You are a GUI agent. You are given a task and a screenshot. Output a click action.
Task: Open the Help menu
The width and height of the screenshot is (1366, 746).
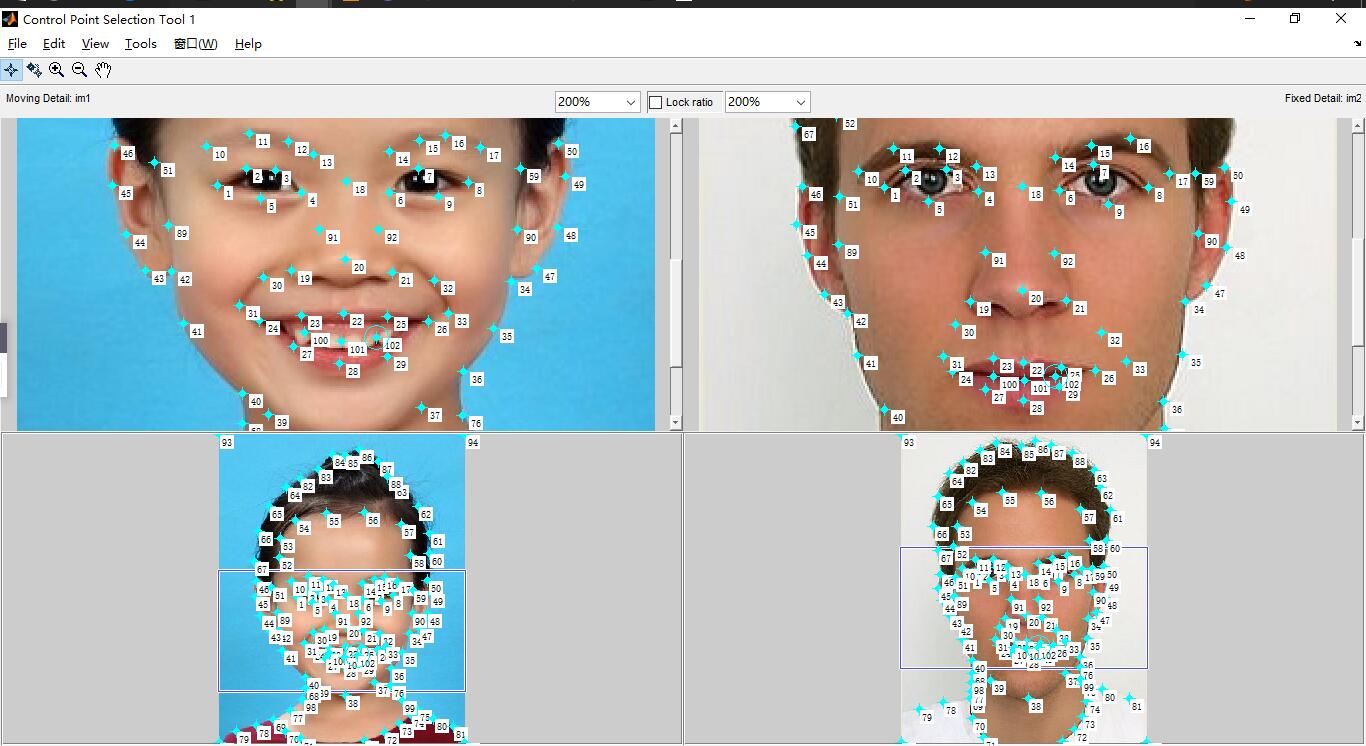coord(248,44)
